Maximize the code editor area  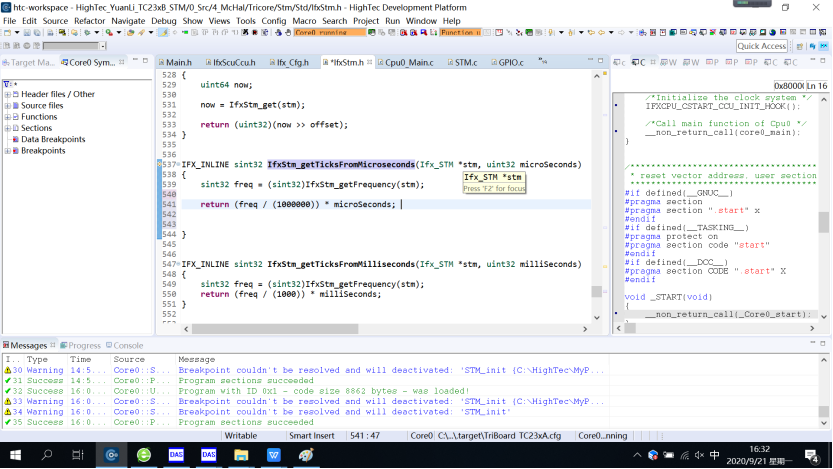point(601,61)
